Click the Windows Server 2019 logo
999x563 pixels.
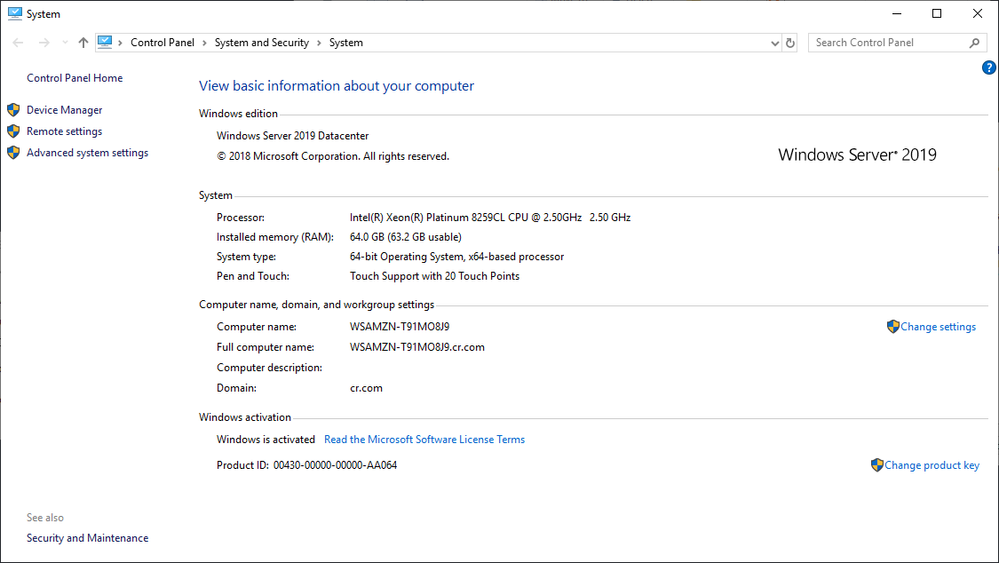point(857,155)
